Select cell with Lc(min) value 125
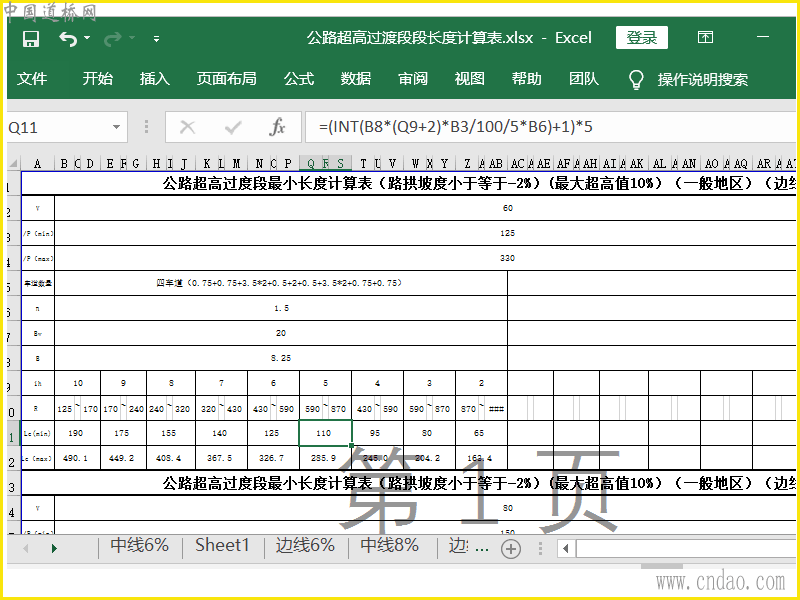Screen dimensions: 800x600 tap(273, 433)
